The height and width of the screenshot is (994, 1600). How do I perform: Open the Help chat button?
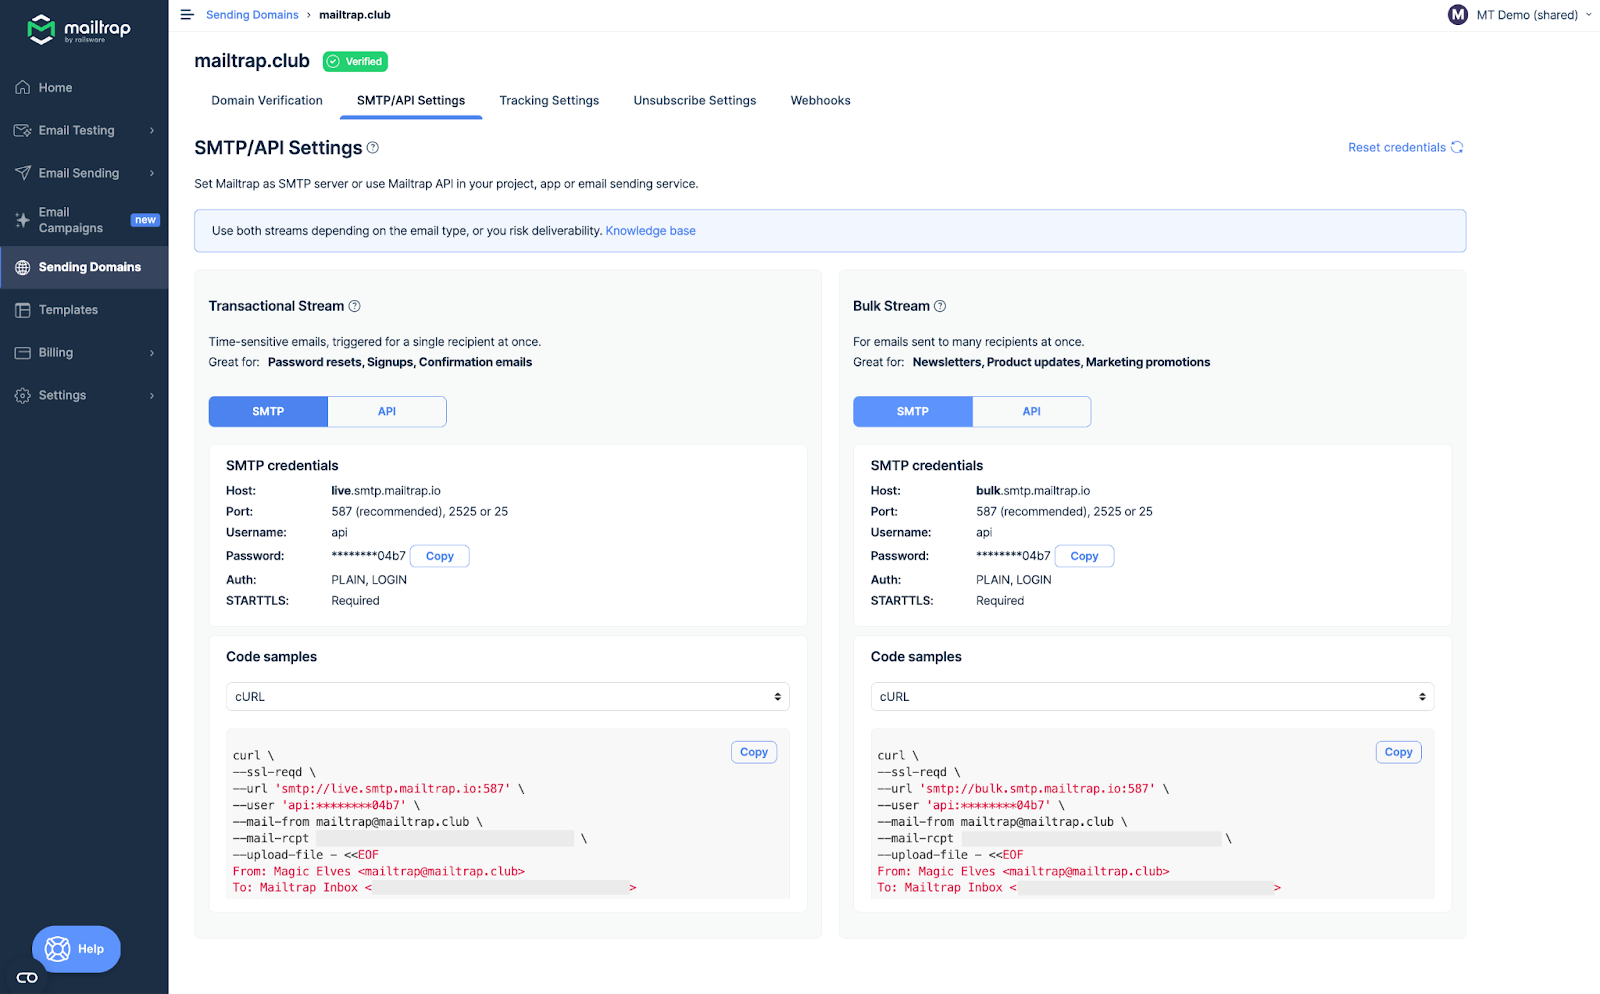tap(76, 949)
